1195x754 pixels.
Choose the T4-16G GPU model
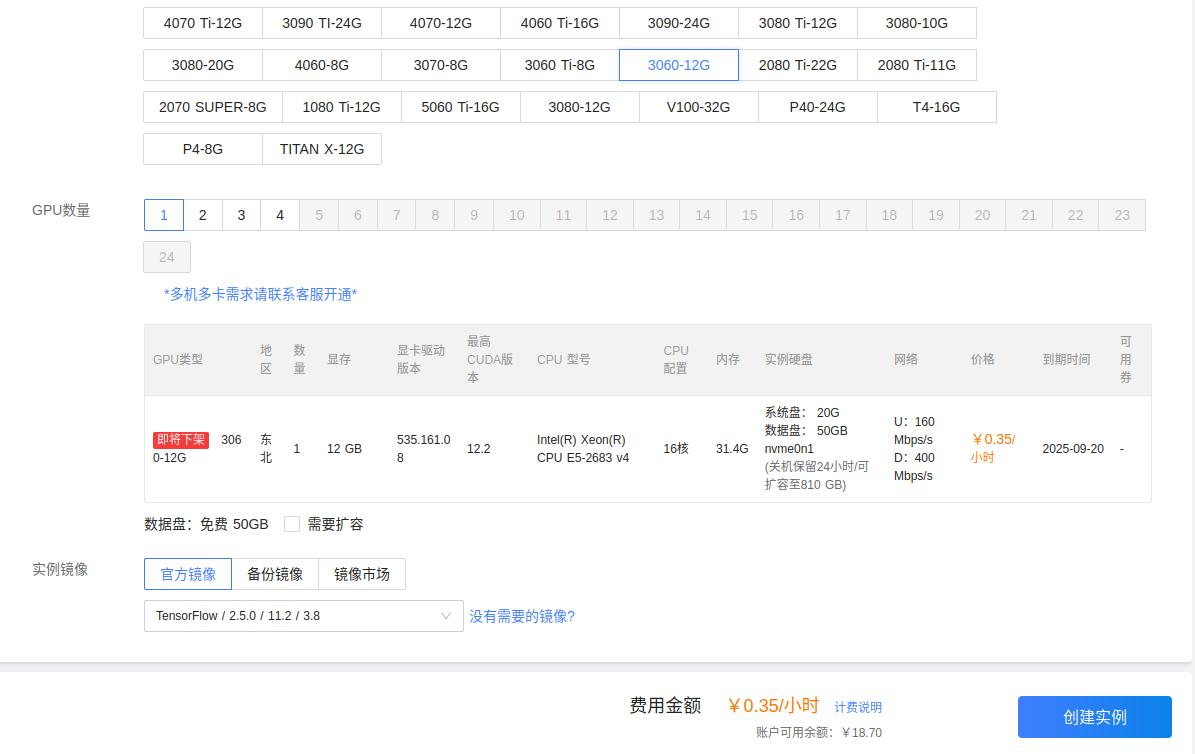[937, 107]
